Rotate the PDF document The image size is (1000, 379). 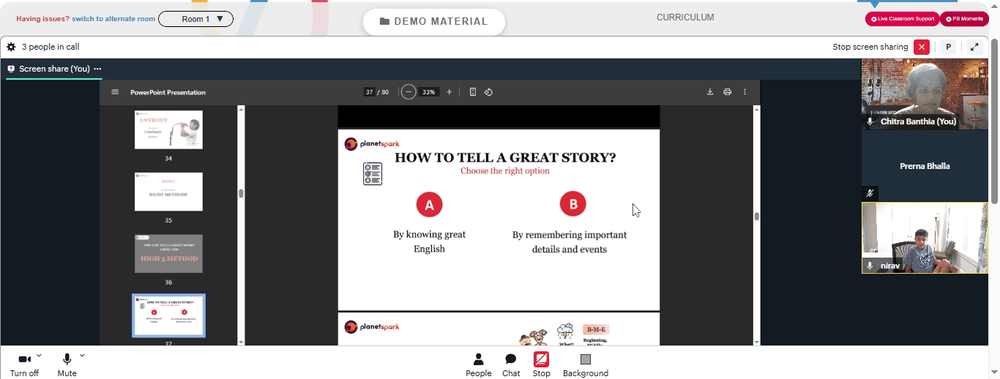pyautogui.click(x=489, y=92)
